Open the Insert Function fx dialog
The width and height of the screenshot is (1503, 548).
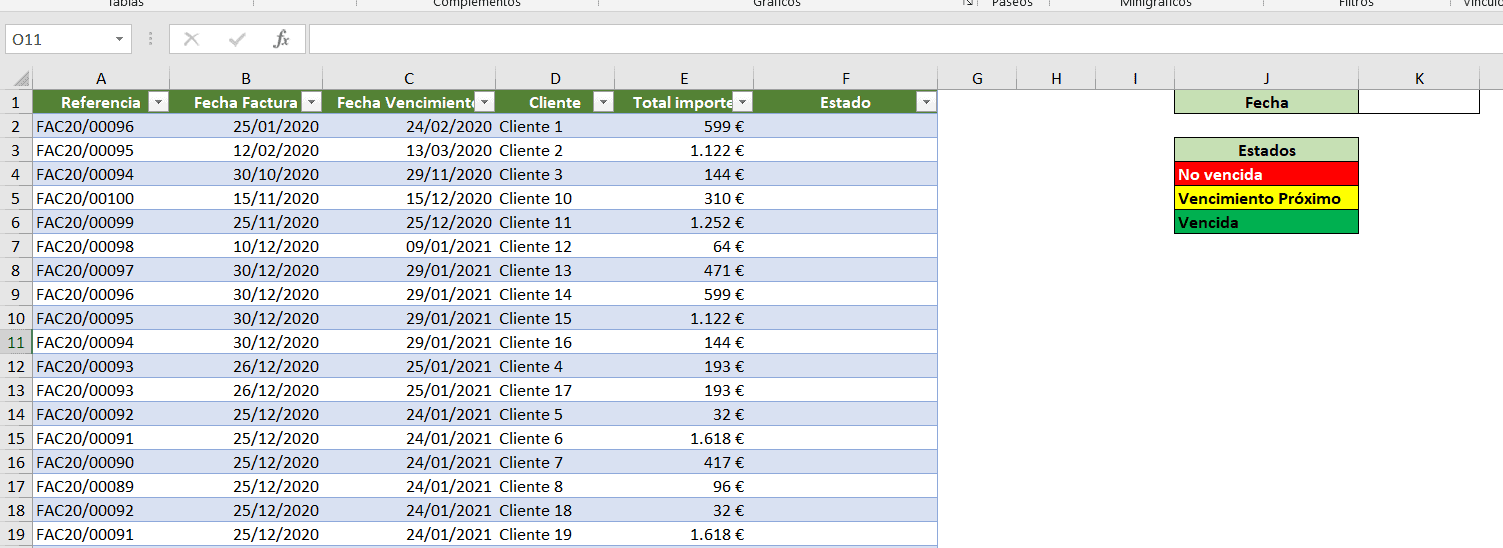(x=282, y=39)
